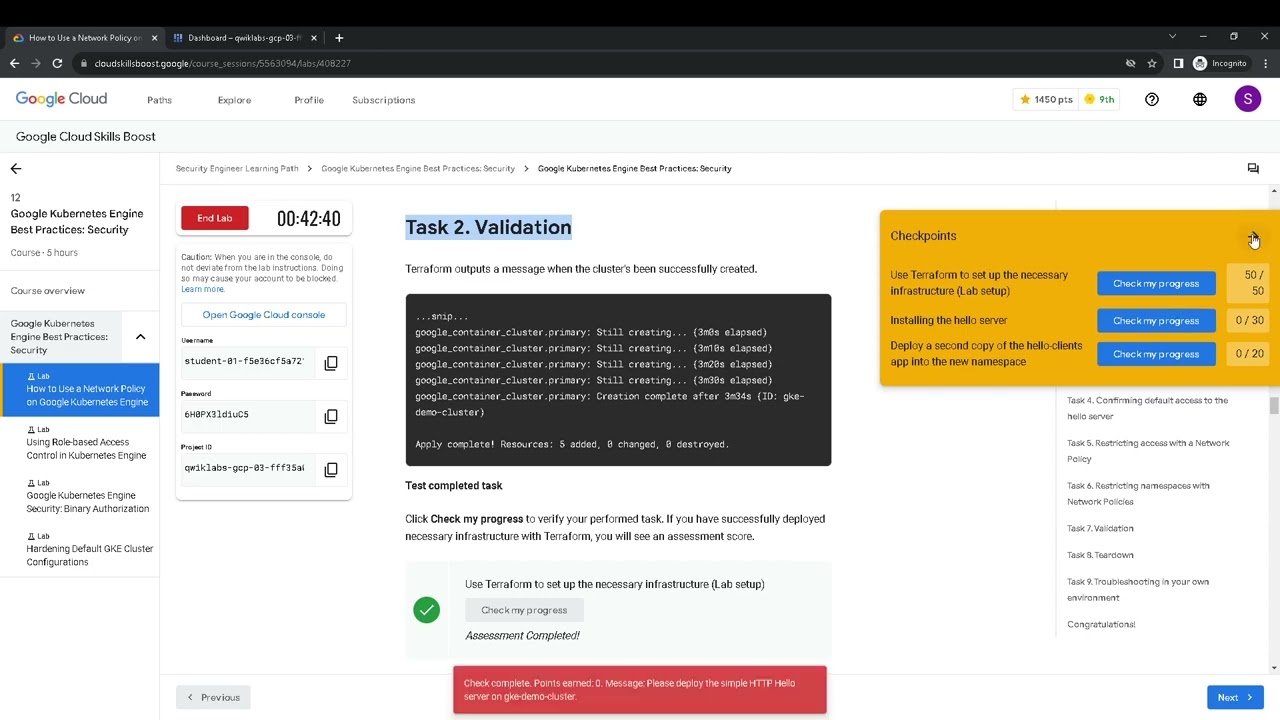Check my progress for second hello-clients copy
The image size is (1280, 720).
[1156, 354]
